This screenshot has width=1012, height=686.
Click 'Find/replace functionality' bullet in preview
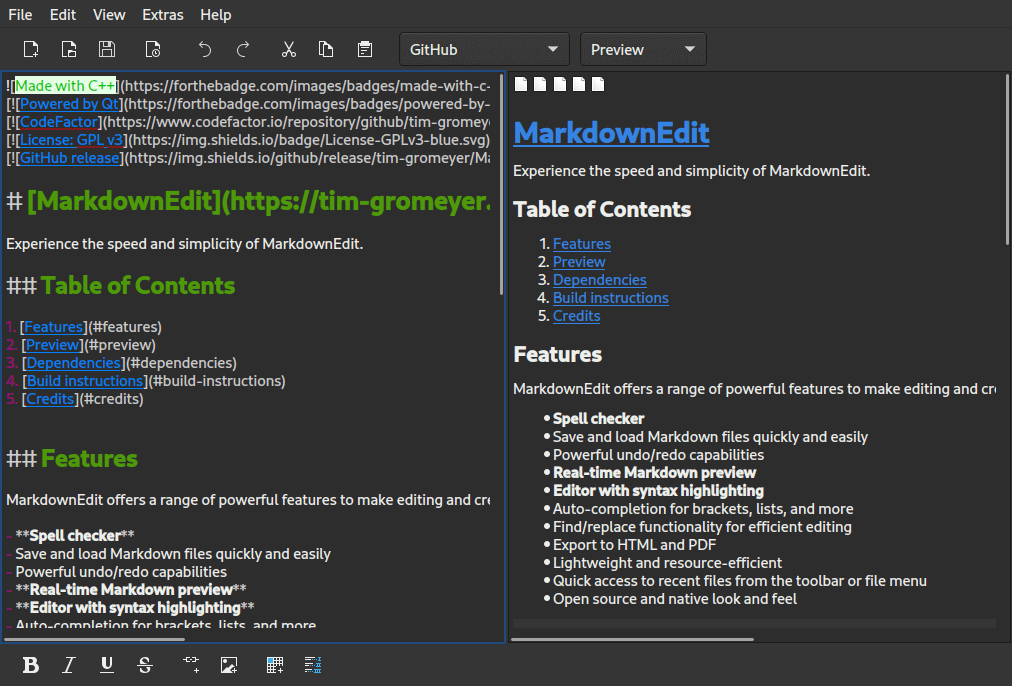pyautogui.click(x=702, y=527)
